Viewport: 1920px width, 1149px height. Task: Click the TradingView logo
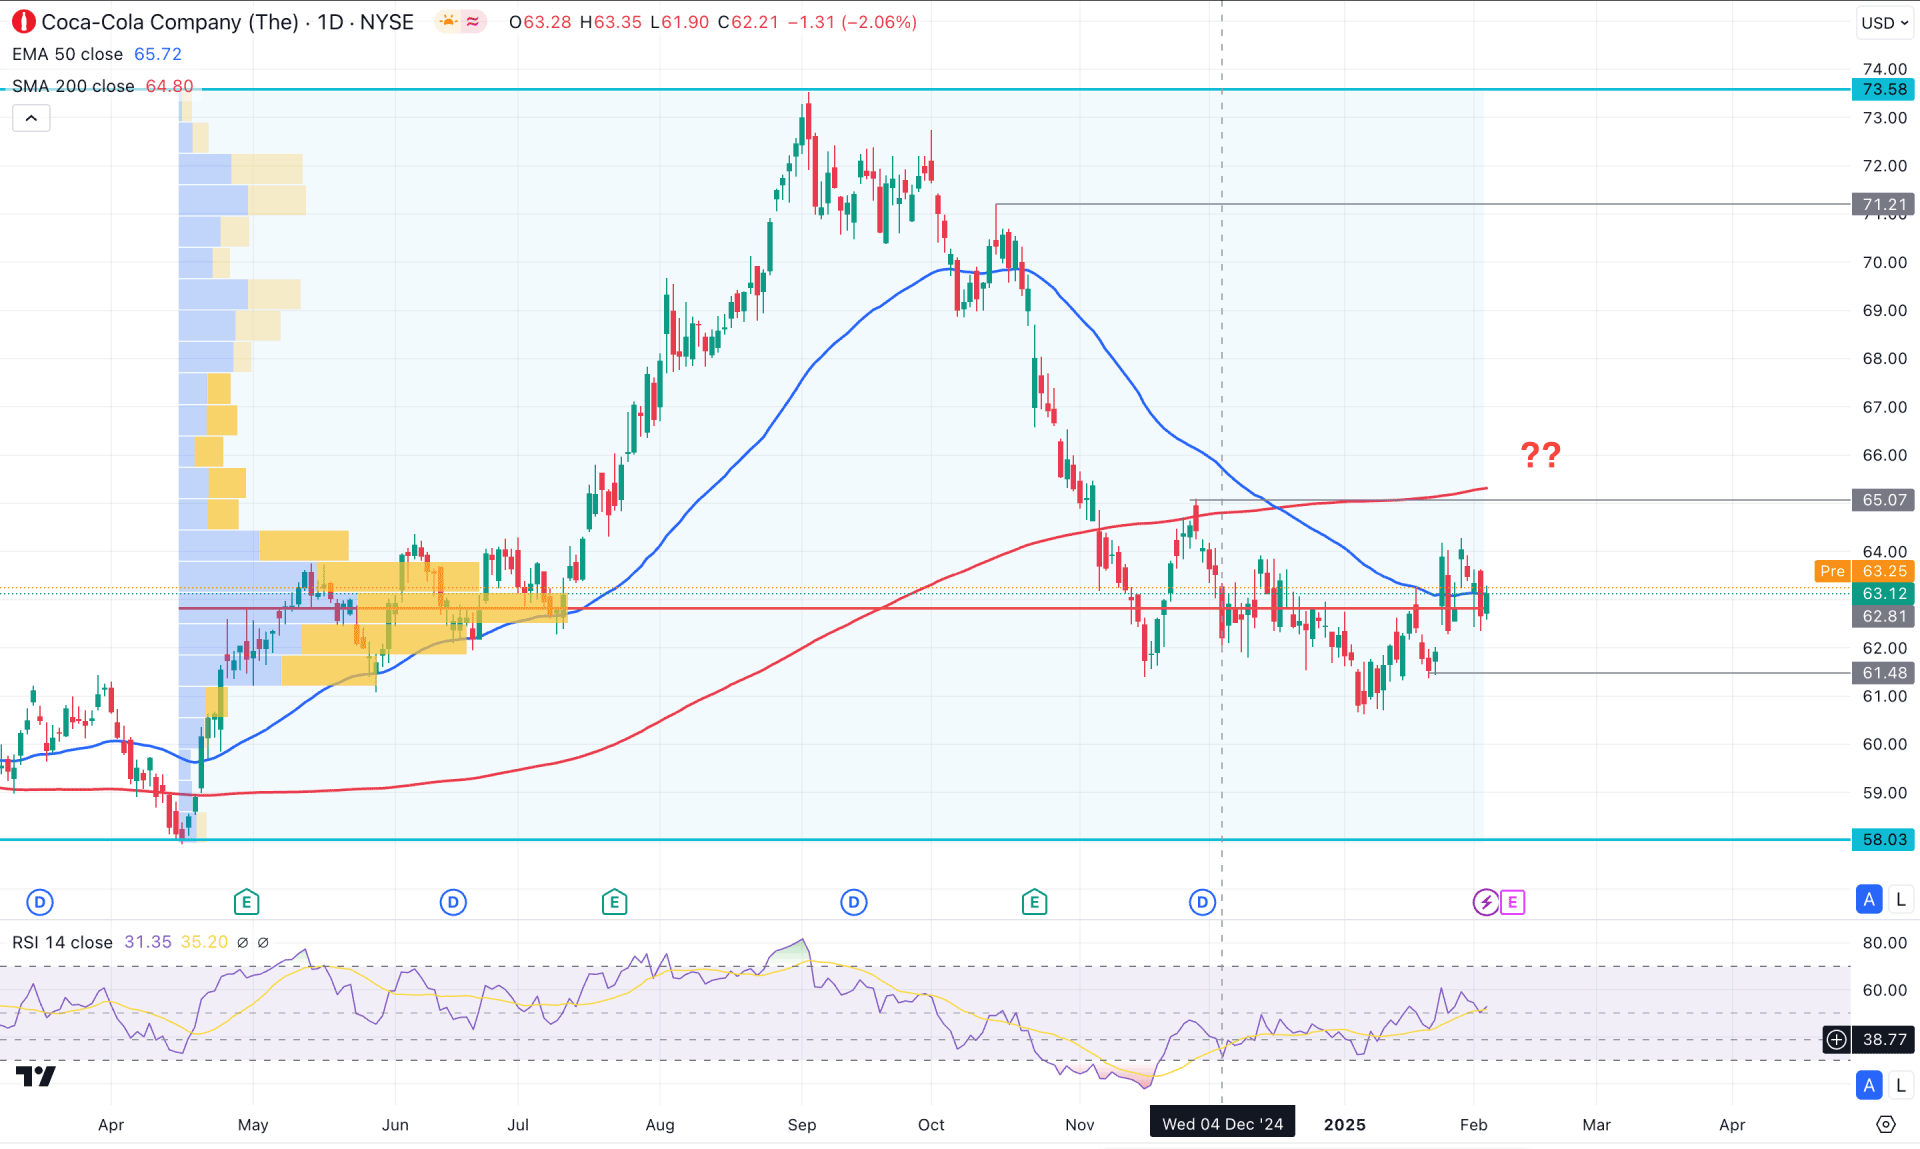tap(36, 1076)
